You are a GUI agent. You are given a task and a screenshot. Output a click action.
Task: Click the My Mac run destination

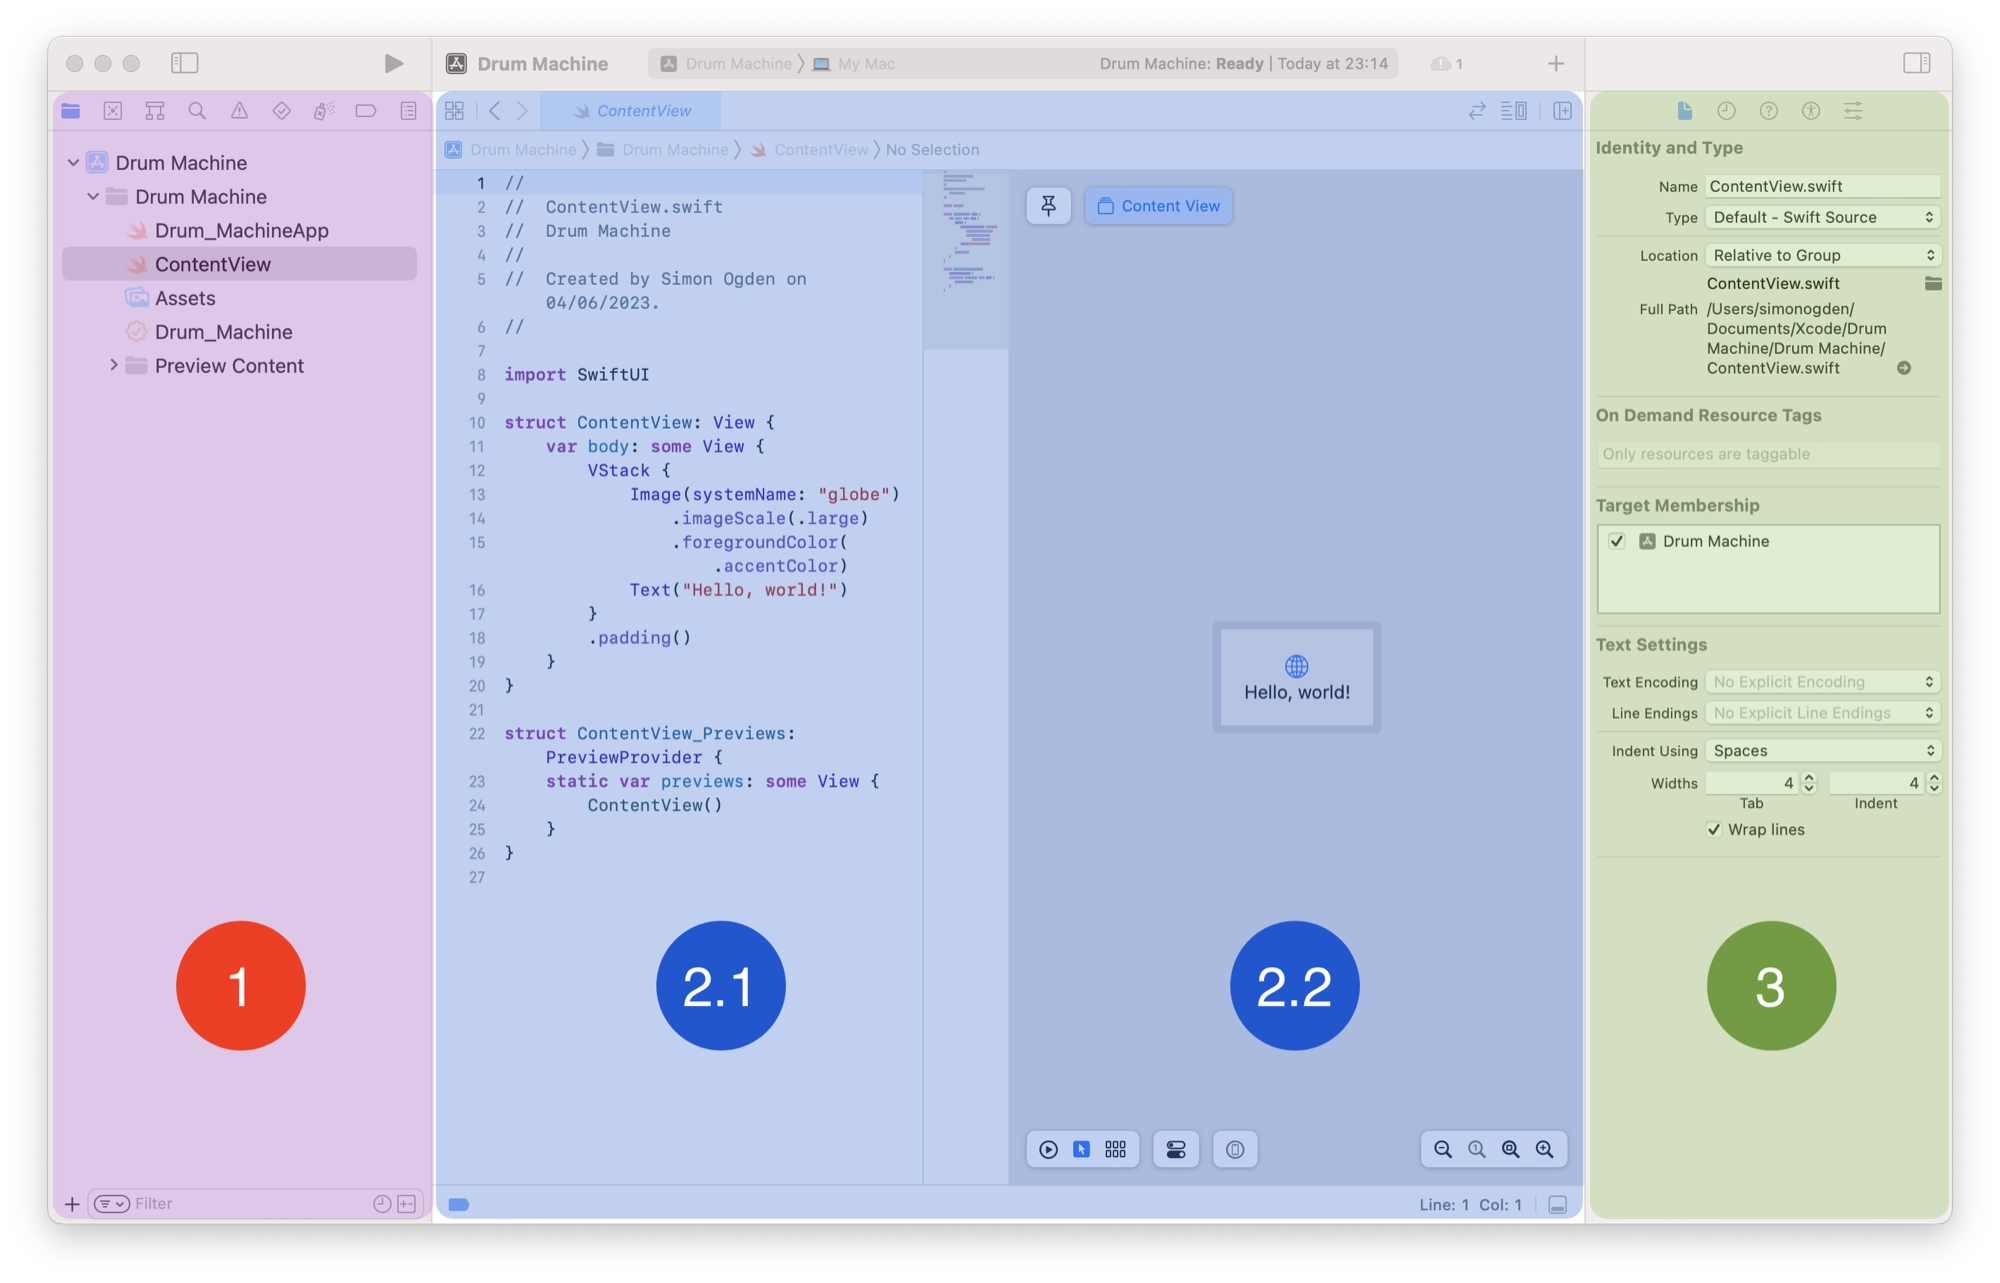click(854, 64)
